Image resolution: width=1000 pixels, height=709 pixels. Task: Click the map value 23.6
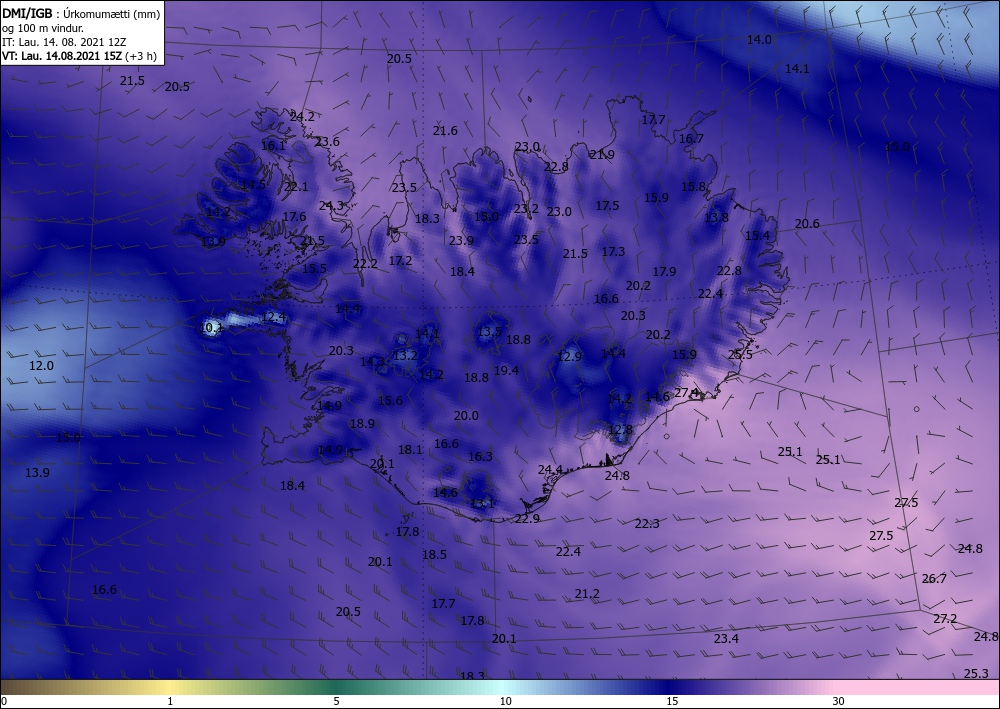[x=327, y=142]
